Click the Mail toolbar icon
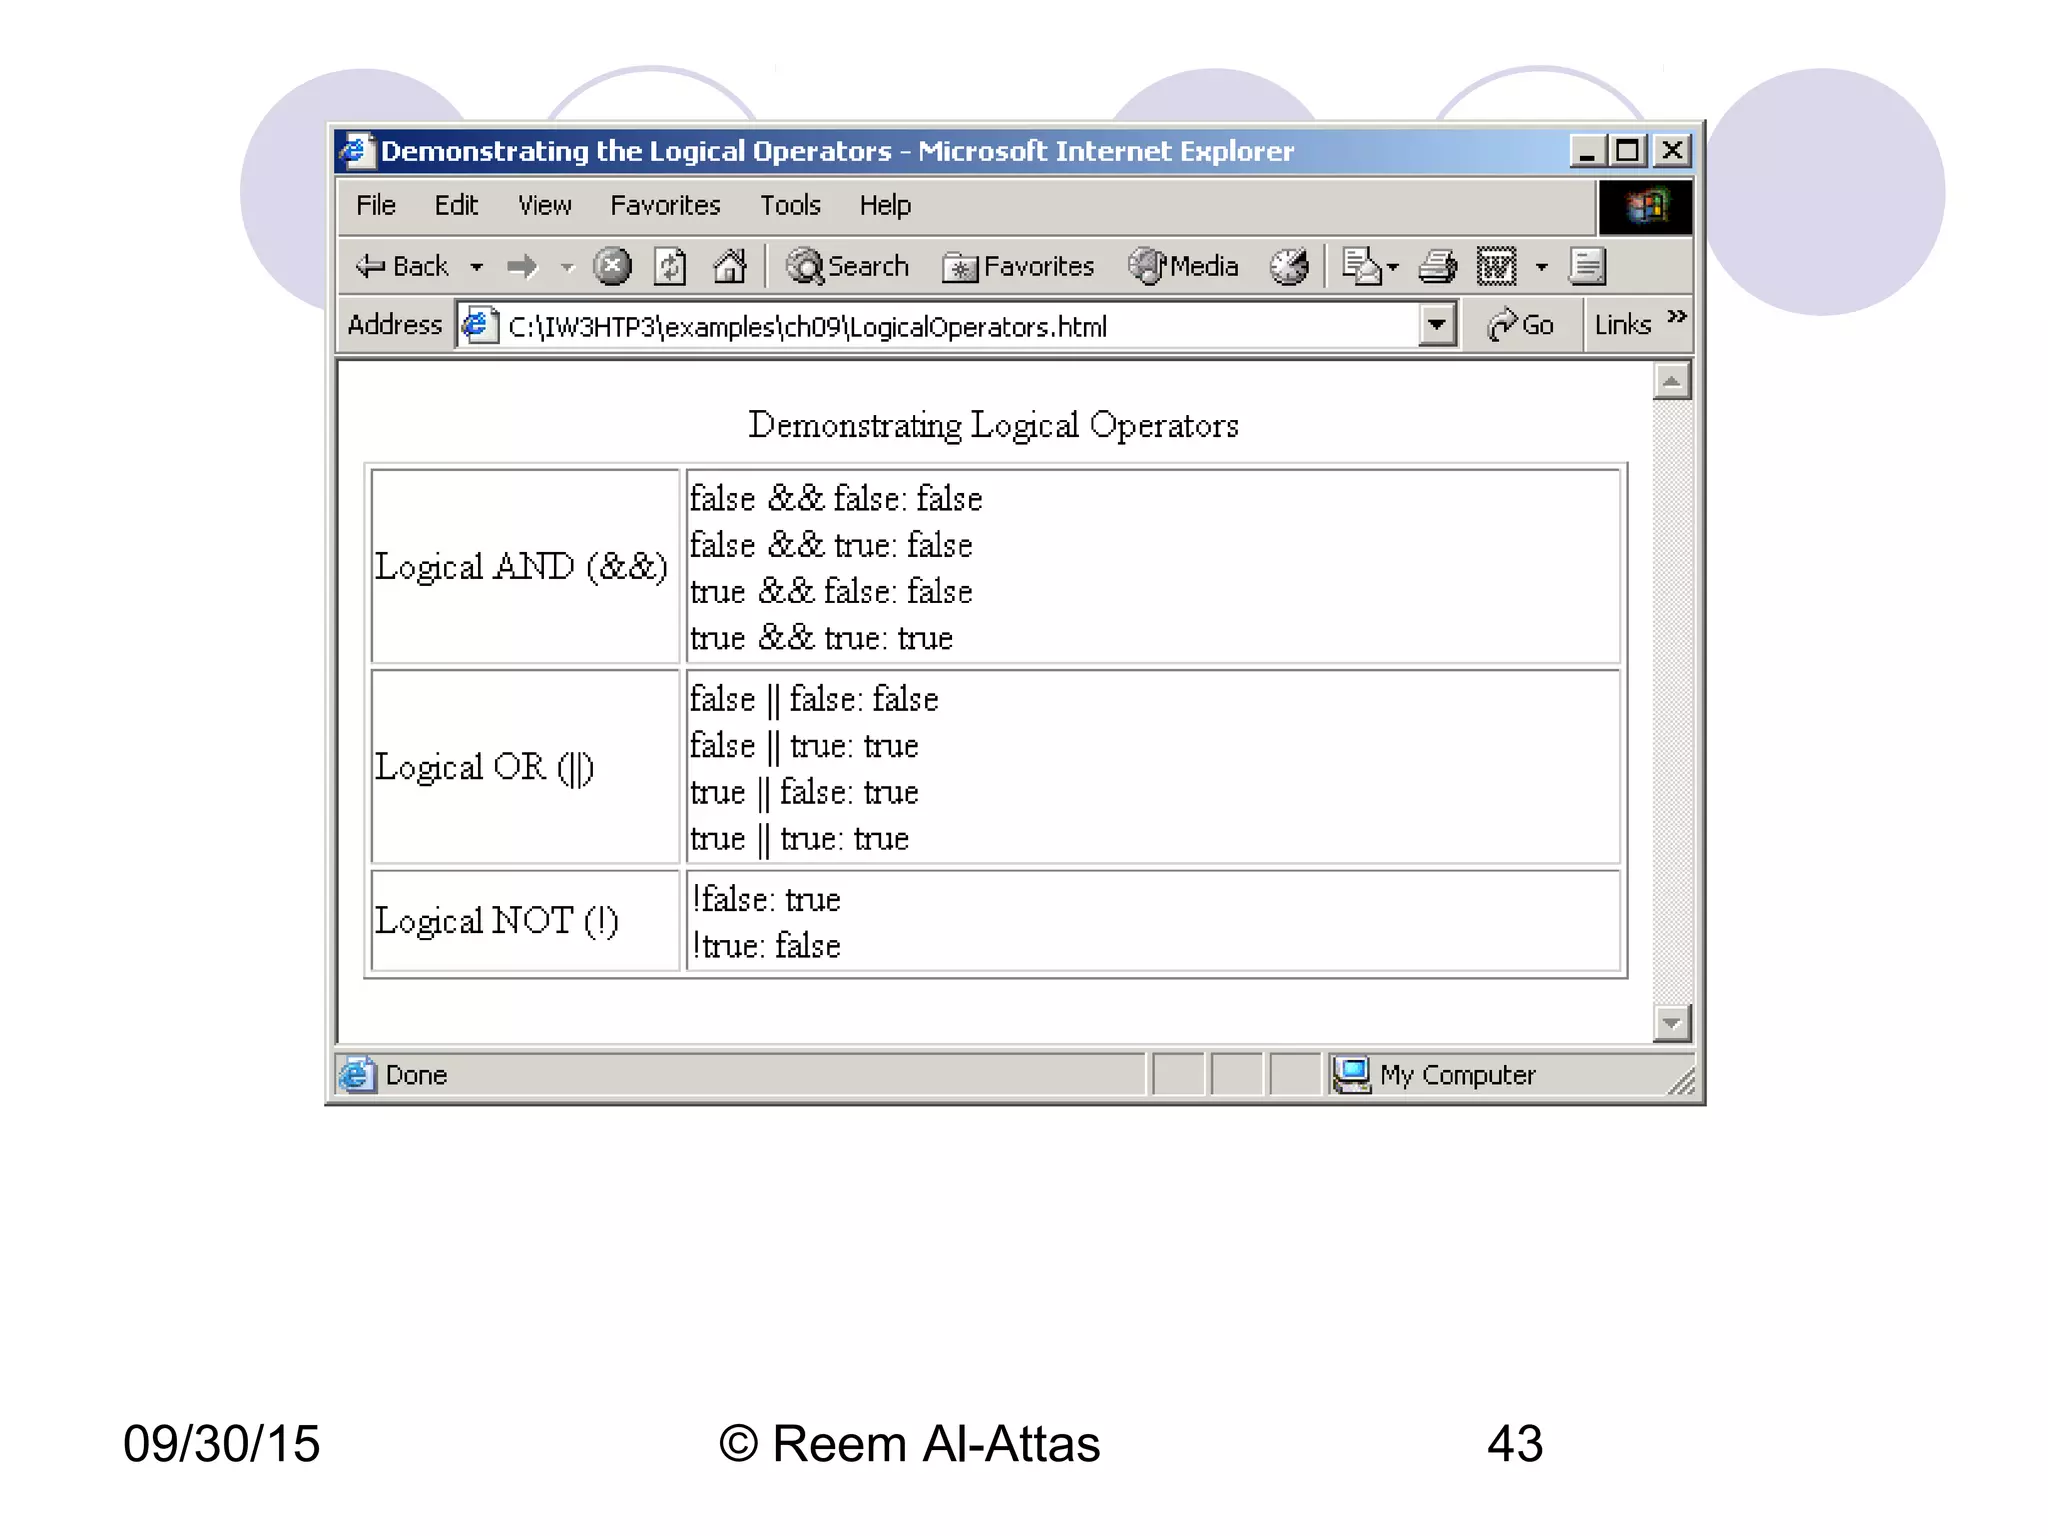 click(x=1361, y=266)
